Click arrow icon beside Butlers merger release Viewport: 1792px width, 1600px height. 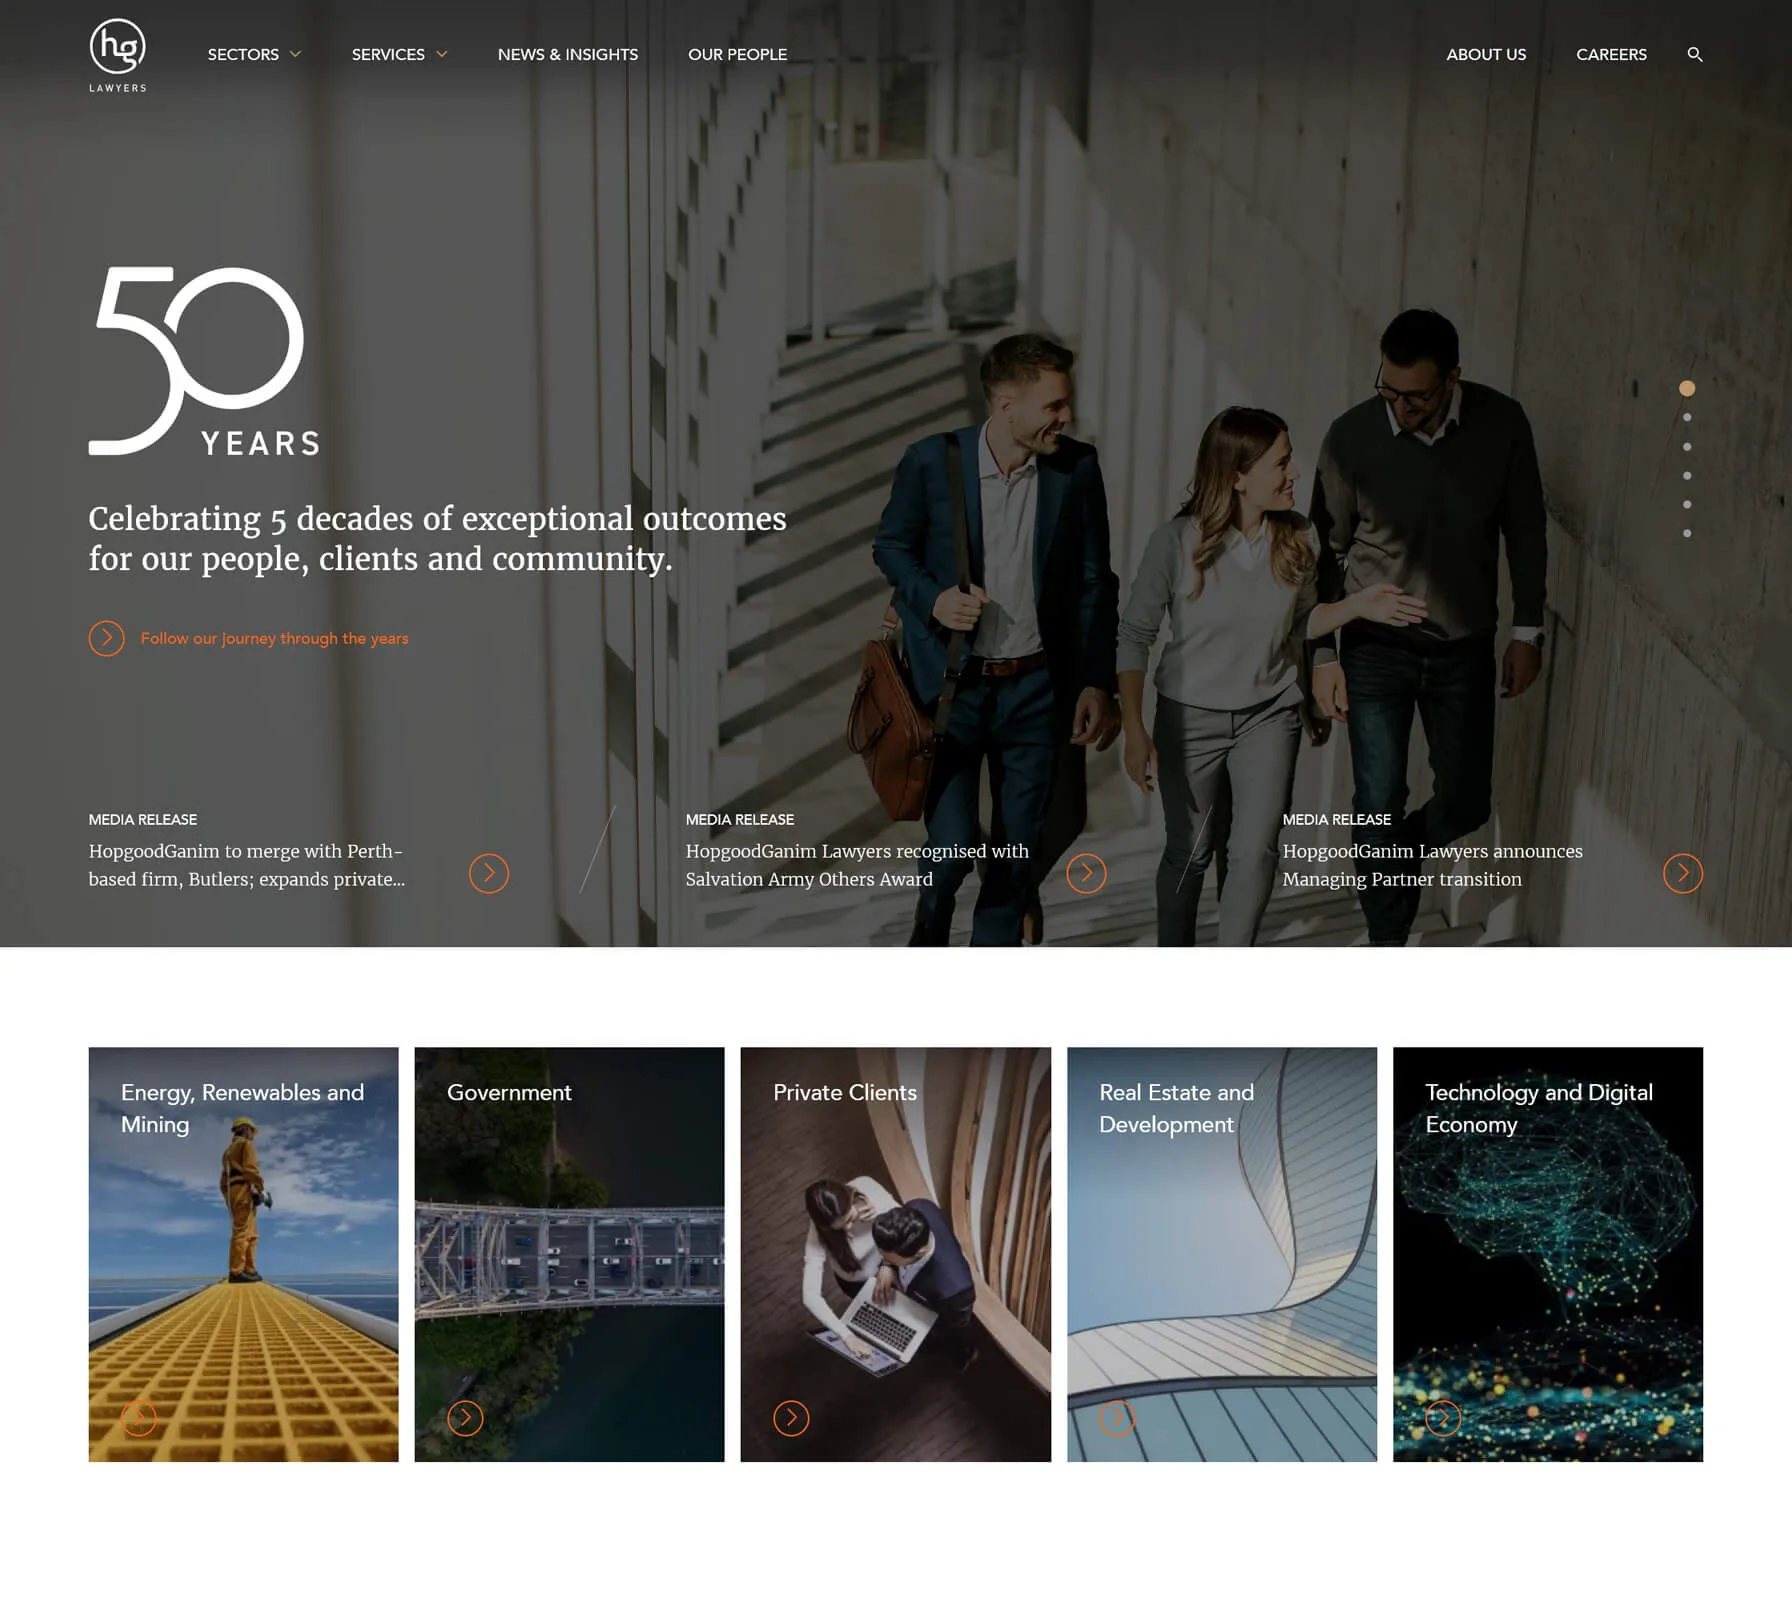pyautogui.click(x=489, y=873)
